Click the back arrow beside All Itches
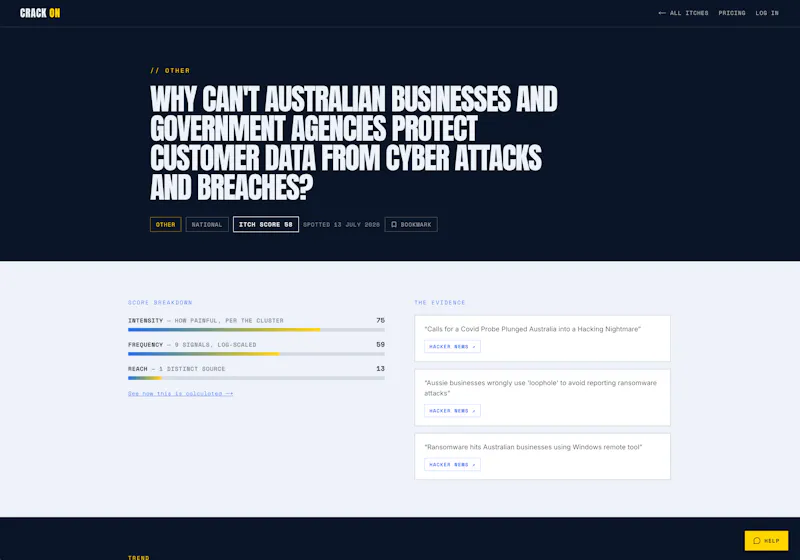Viewport: 800px width, 560px height. [x=662, y=13]
